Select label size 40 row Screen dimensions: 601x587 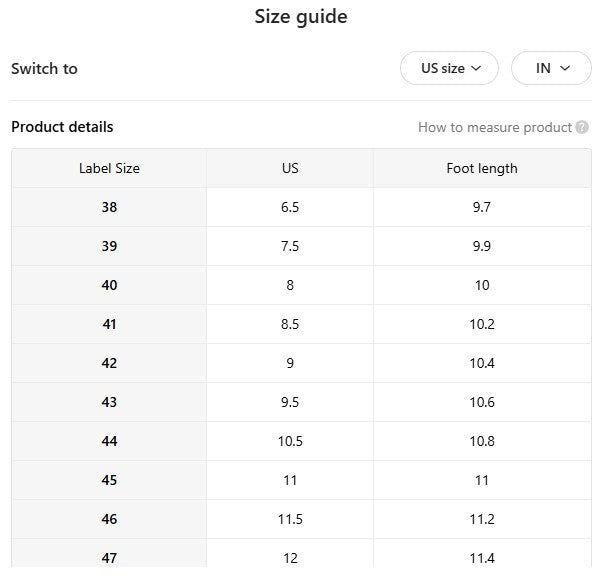pyautogui.click(x=109, y=285)
